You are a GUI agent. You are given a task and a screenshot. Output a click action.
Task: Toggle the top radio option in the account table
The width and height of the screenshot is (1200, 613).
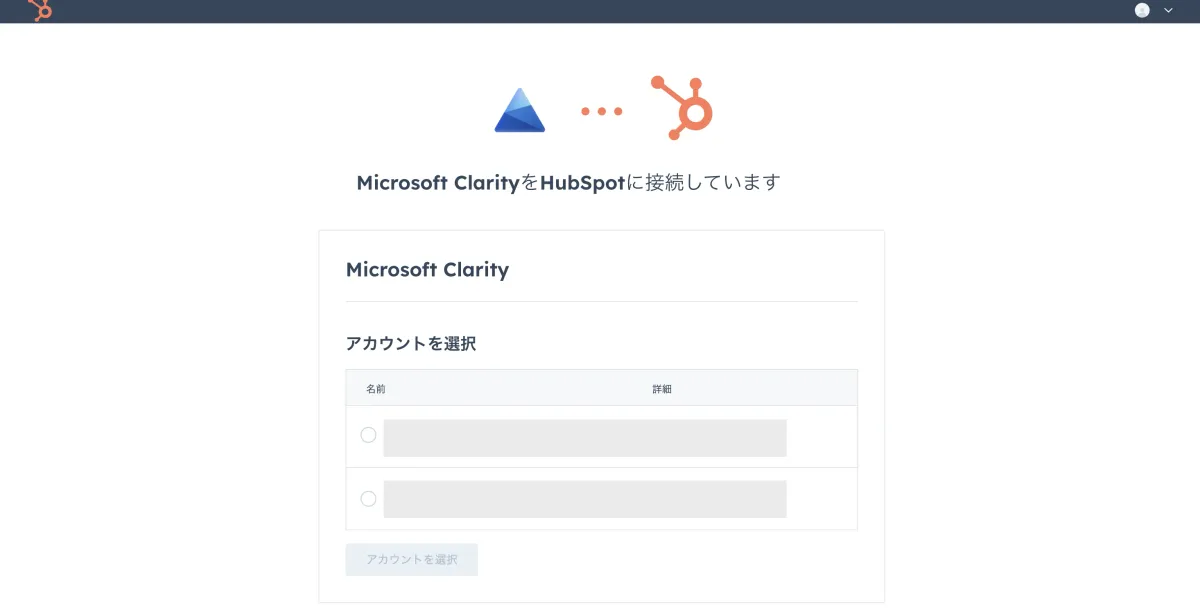(368, 435)
